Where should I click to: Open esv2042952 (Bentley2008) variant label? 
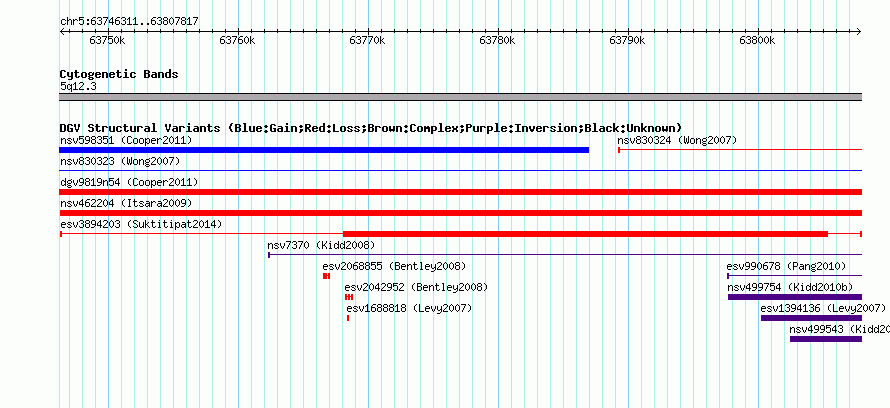tap(415, 288)
